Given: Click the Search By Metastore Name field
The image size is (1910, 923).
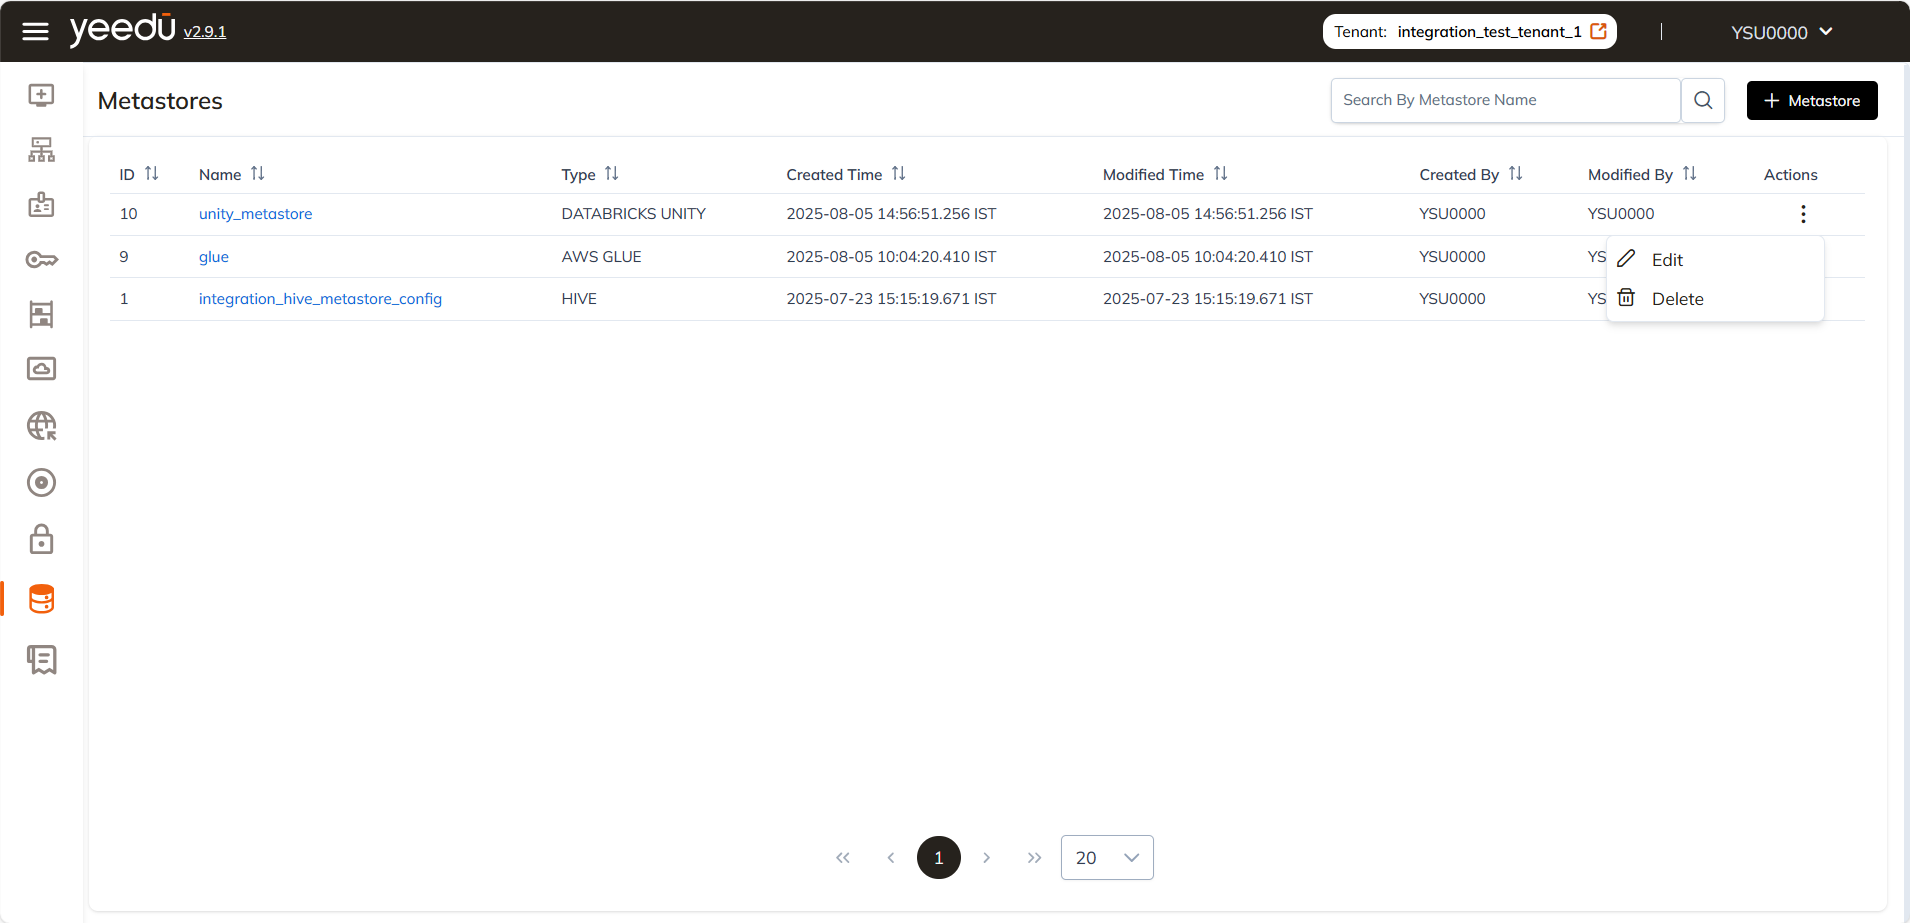Looking at the screenshot, I should coord(1504,100).
